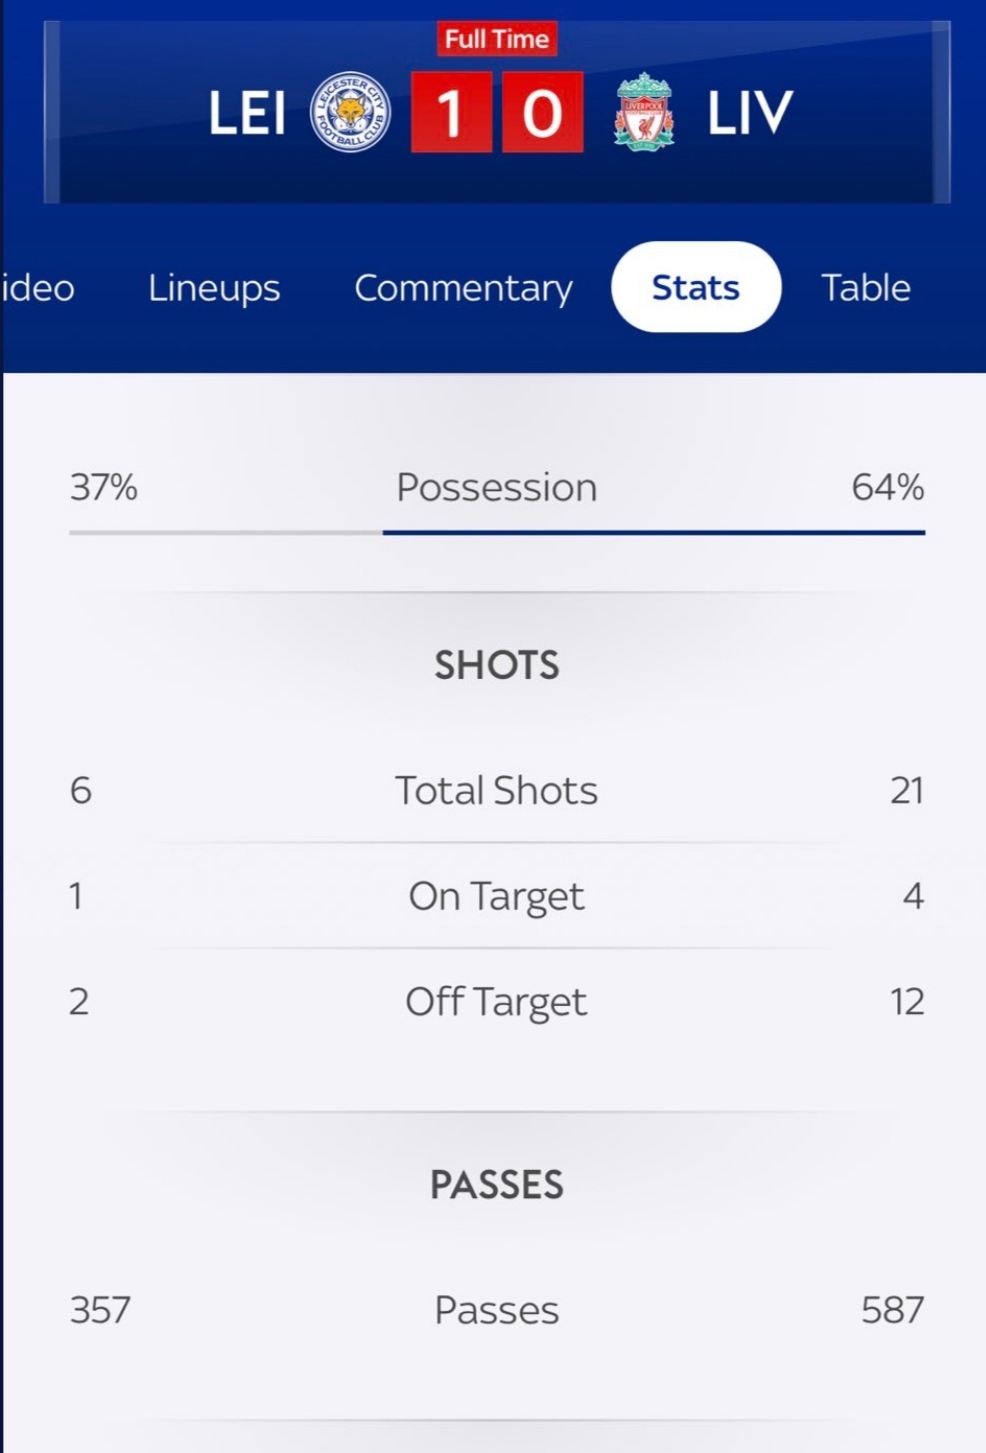Viewport: 986px width, 1453px height.
Task: Open the Table tab
Action: click(x=866, y=288)
